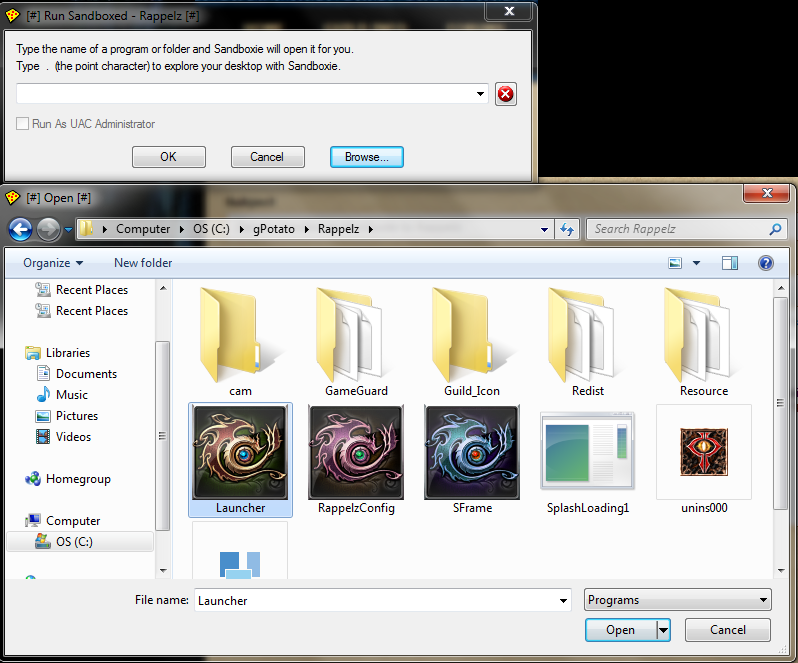Click Cancel in the Open dialog

coord(728,630)
